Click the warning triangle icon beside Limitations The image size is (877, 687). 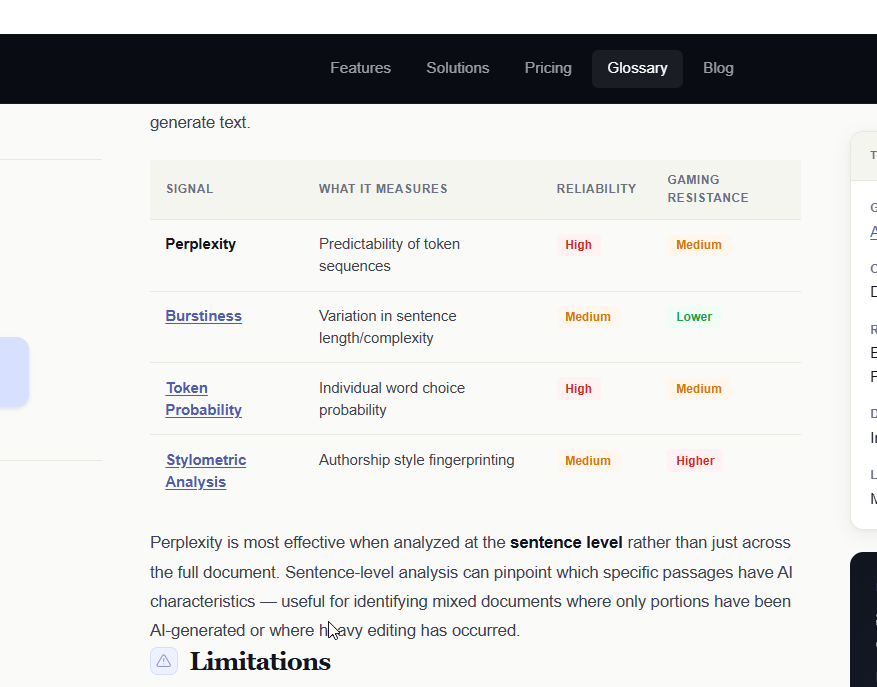click(164, 661)
